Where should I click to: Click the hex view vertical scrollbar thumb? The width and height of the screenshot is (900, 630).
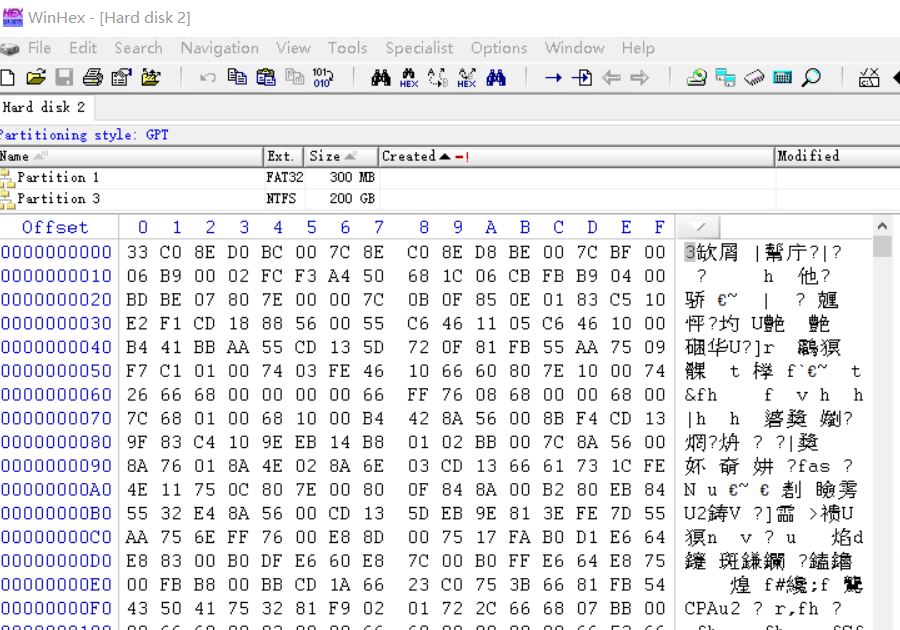click(882, 246)
